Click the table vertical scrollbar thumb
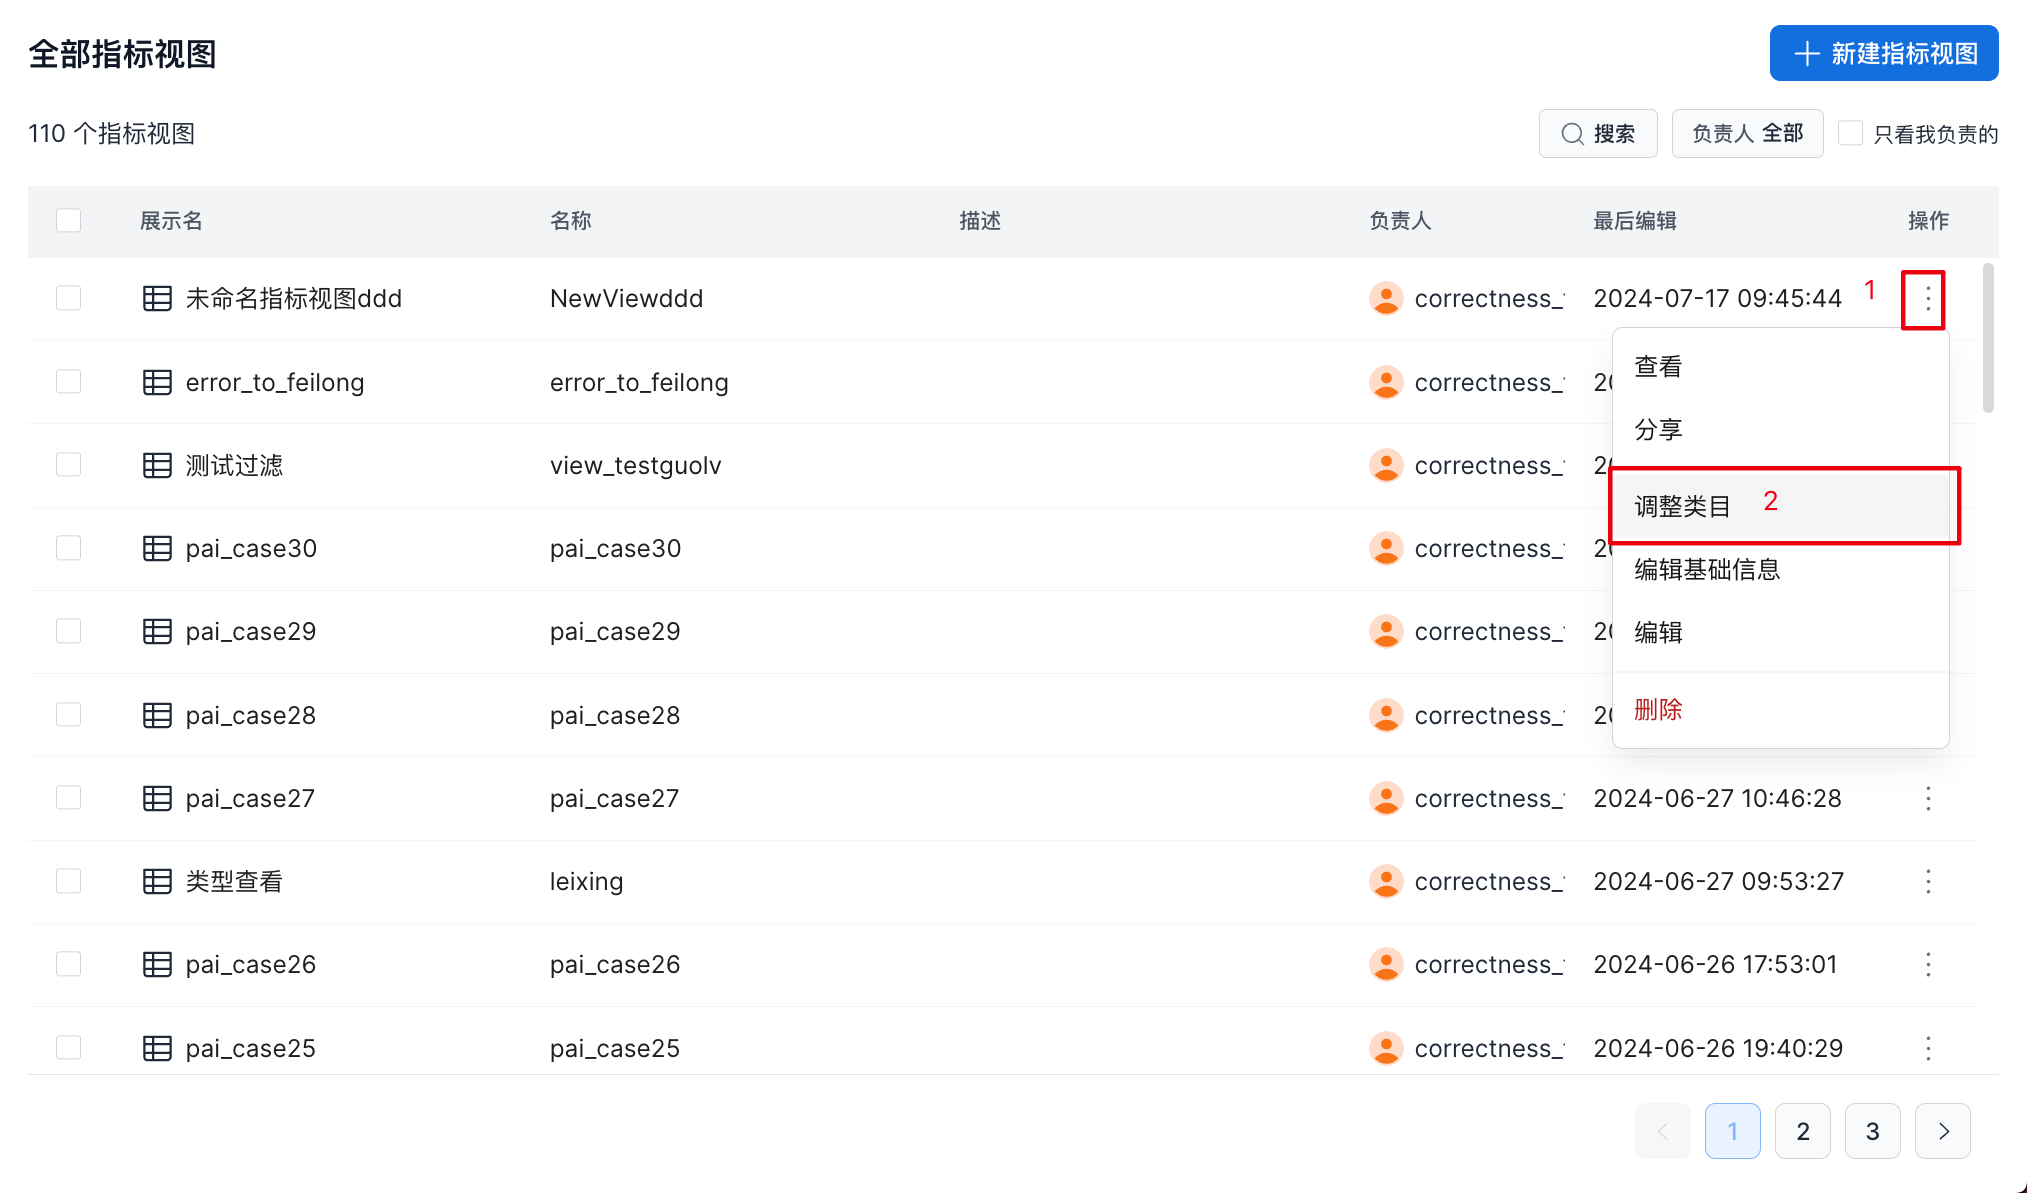2027x1193 pixels. pyautogui.click(x=1988, y=337)
